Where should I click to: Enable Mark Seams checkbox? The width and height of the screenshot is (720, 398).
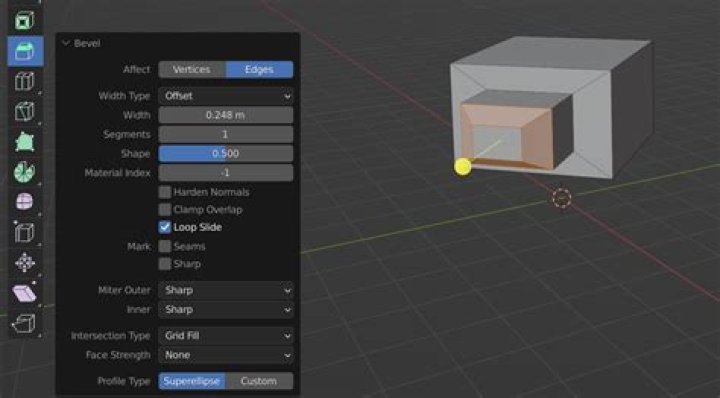(x=165, y=247)
